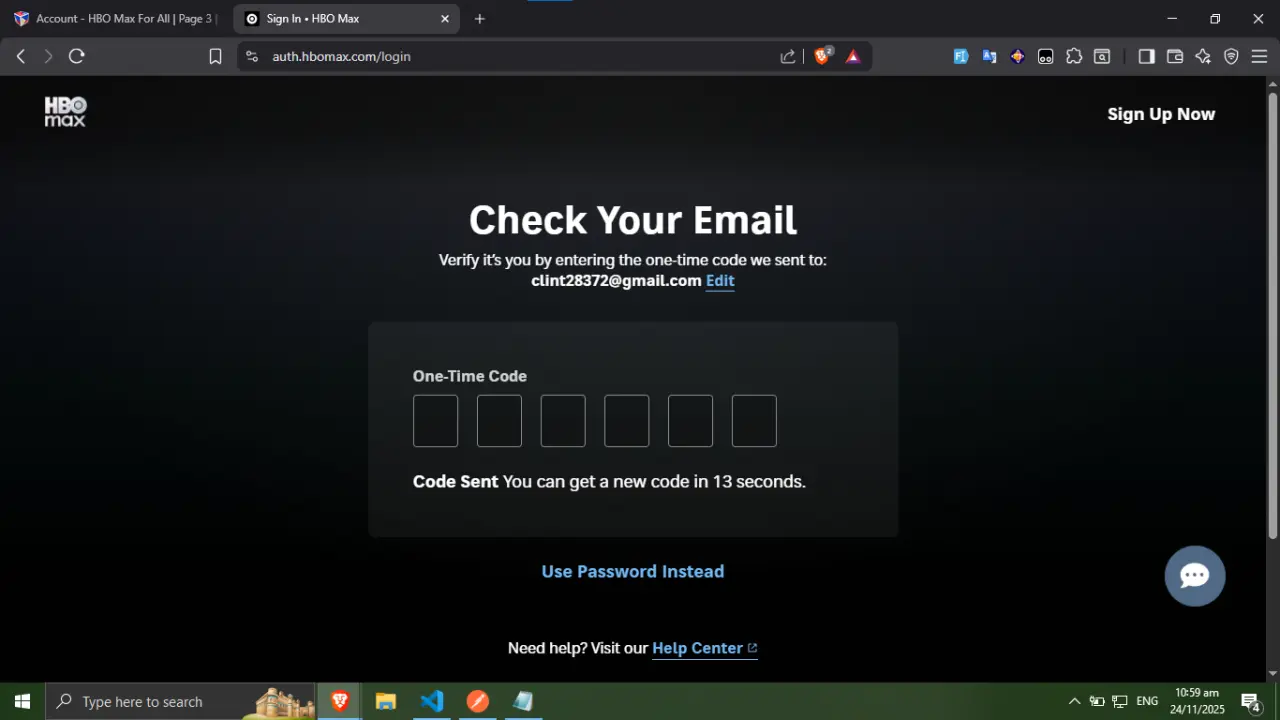This screenshot has height=720, width=1280.
Task: Click the email clint28372@gmail.com text
Action: point(616,281)
